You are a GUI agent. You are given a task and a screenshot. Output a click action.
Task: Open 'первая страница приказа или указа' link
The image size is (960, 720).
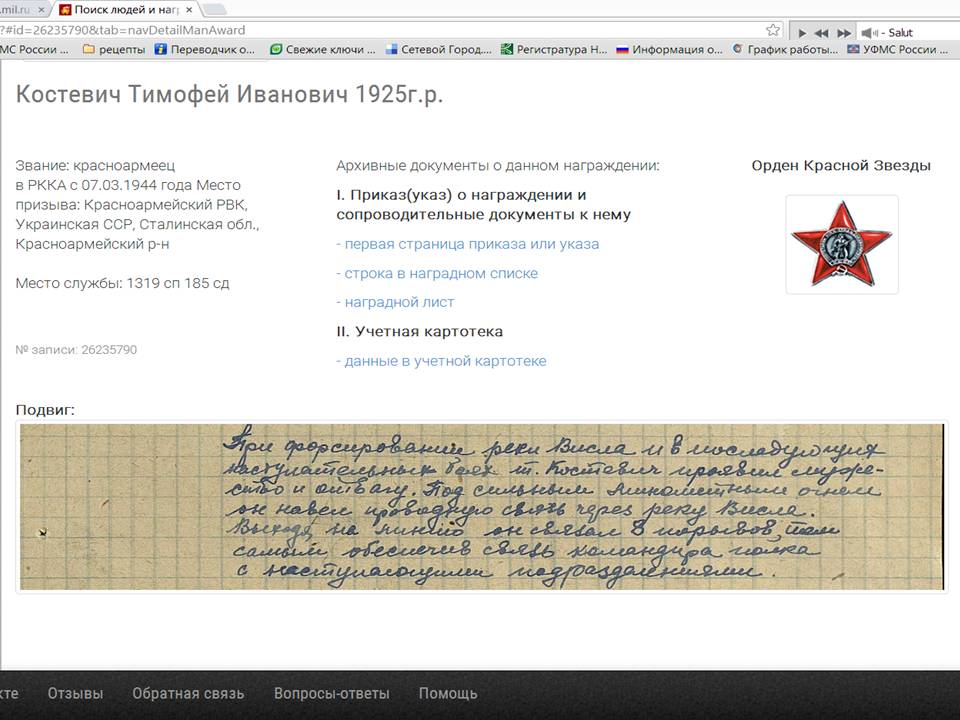point(468,244)
